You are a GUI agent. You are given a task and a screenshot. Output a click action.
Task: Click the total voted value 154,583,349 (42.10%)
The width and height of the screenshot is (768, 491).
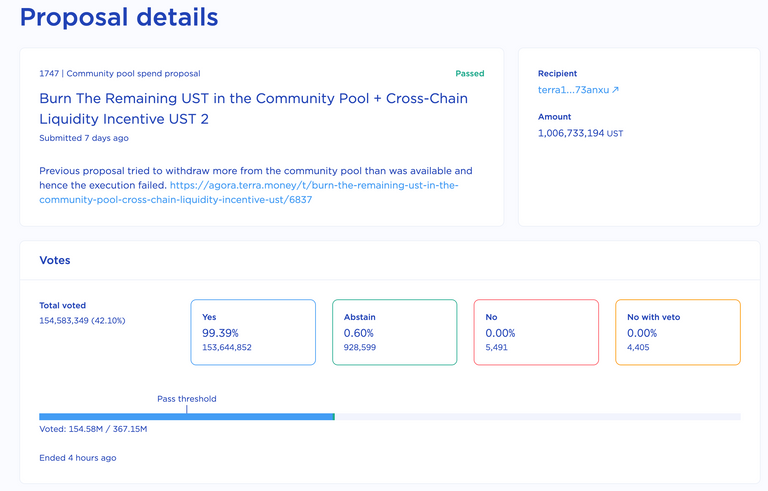coord(82,320)
